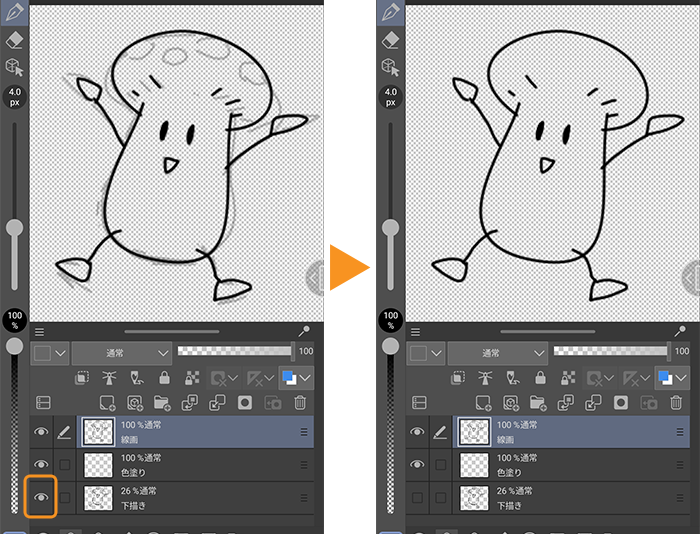Viewport: 700px width, 534px height.
Task: Open the 線画 layer row menu in right panel
Action: (x=680, y=432)
